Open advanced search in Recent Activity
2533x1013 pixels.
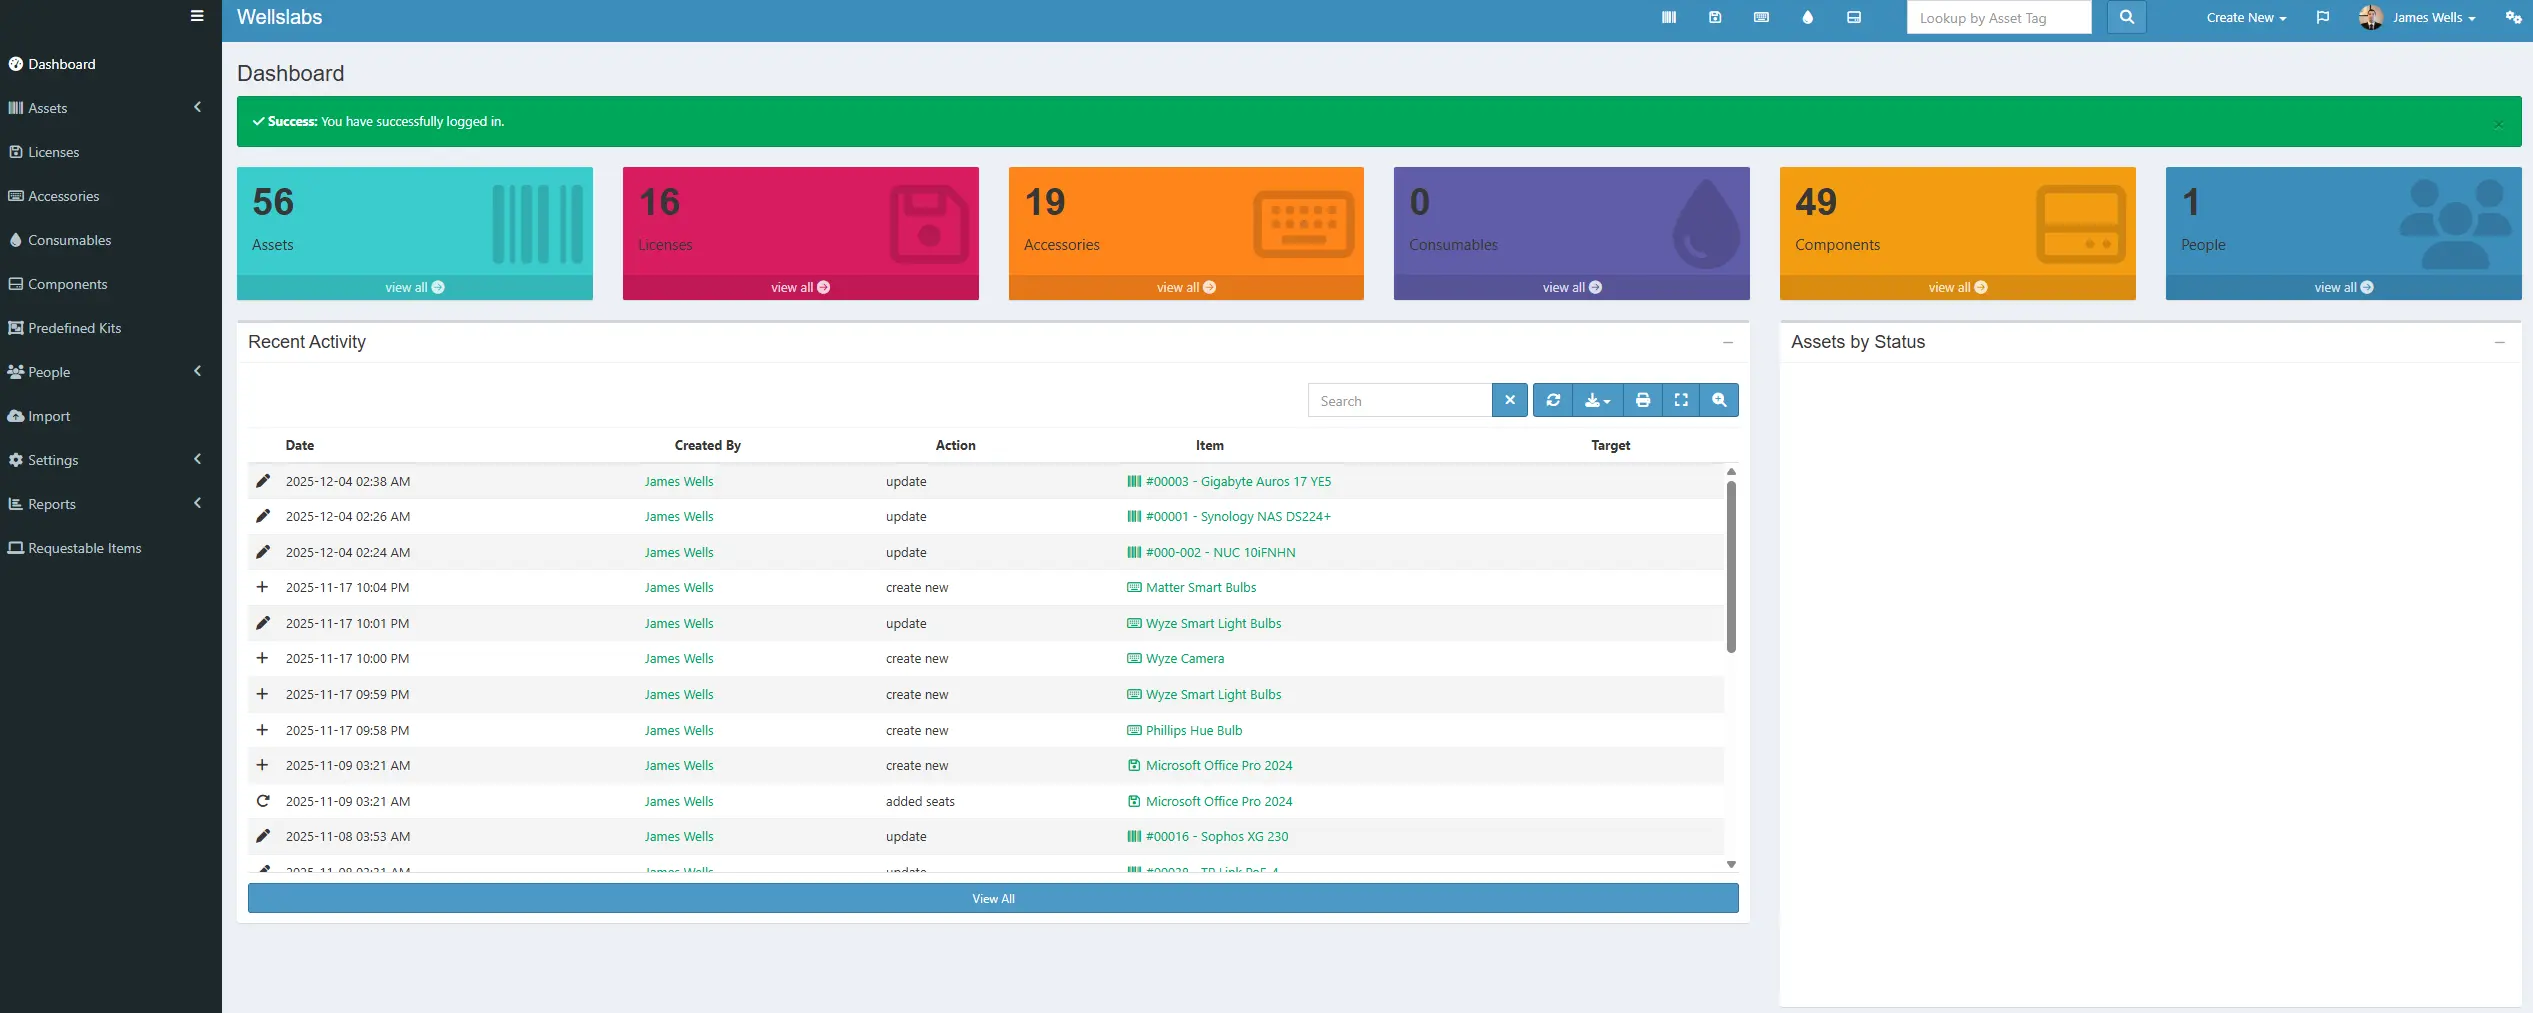tap(1719, 400)
